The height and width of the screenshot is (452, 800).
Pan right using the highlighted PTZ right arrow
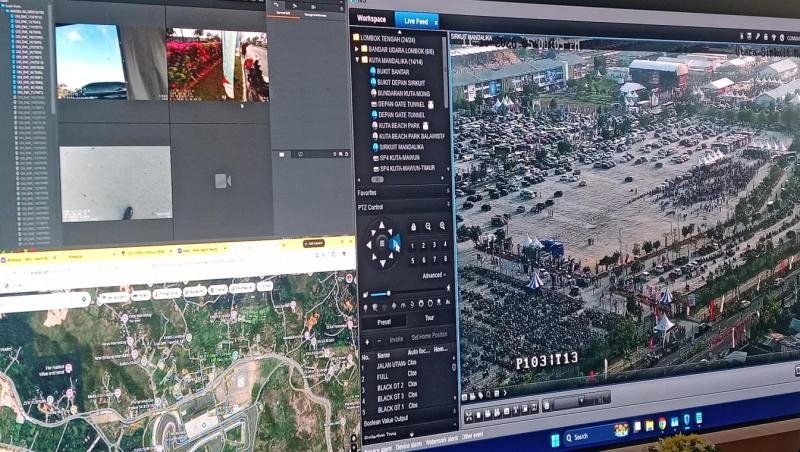(x=395, y=244)
